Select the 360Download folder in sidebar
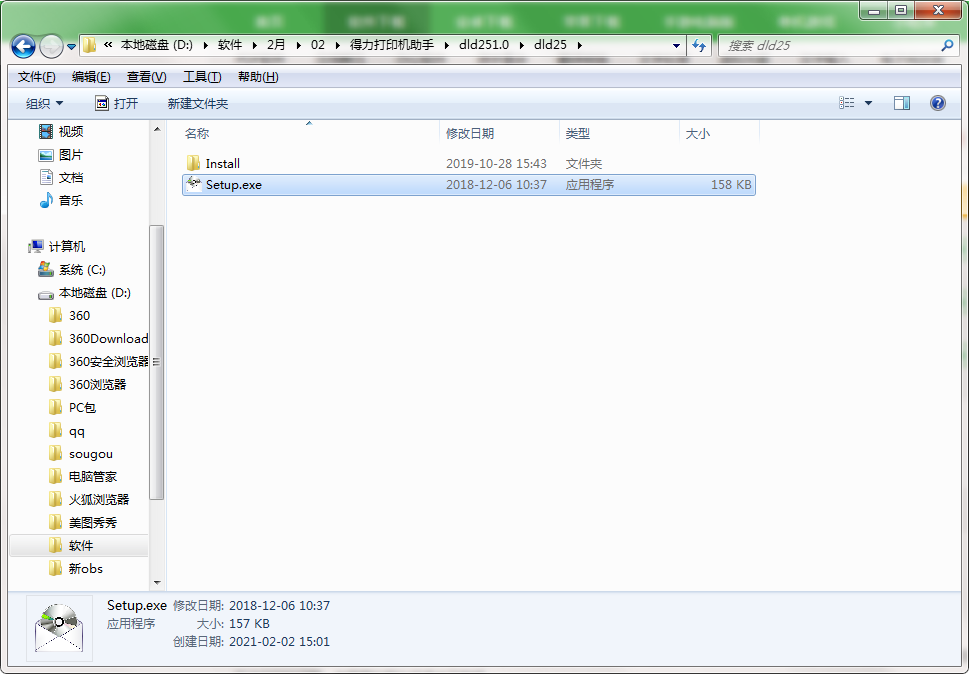The image size is (969, 674). tap(108, 338)
